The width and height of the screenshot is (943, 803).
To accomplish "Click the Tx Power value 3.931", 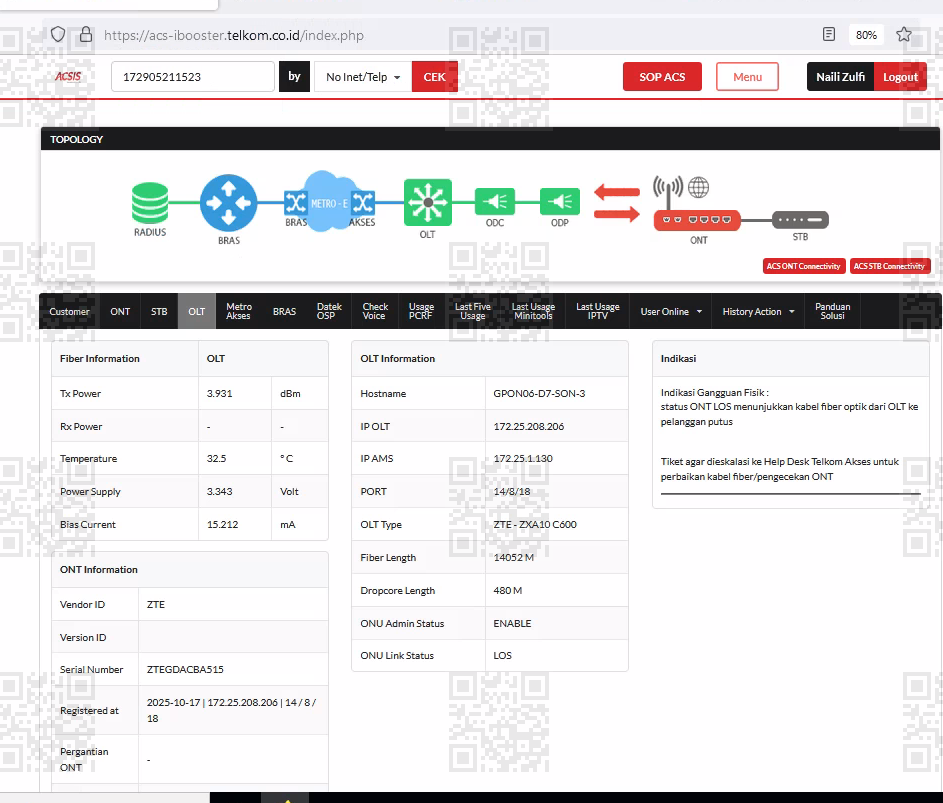I will 220,393.
